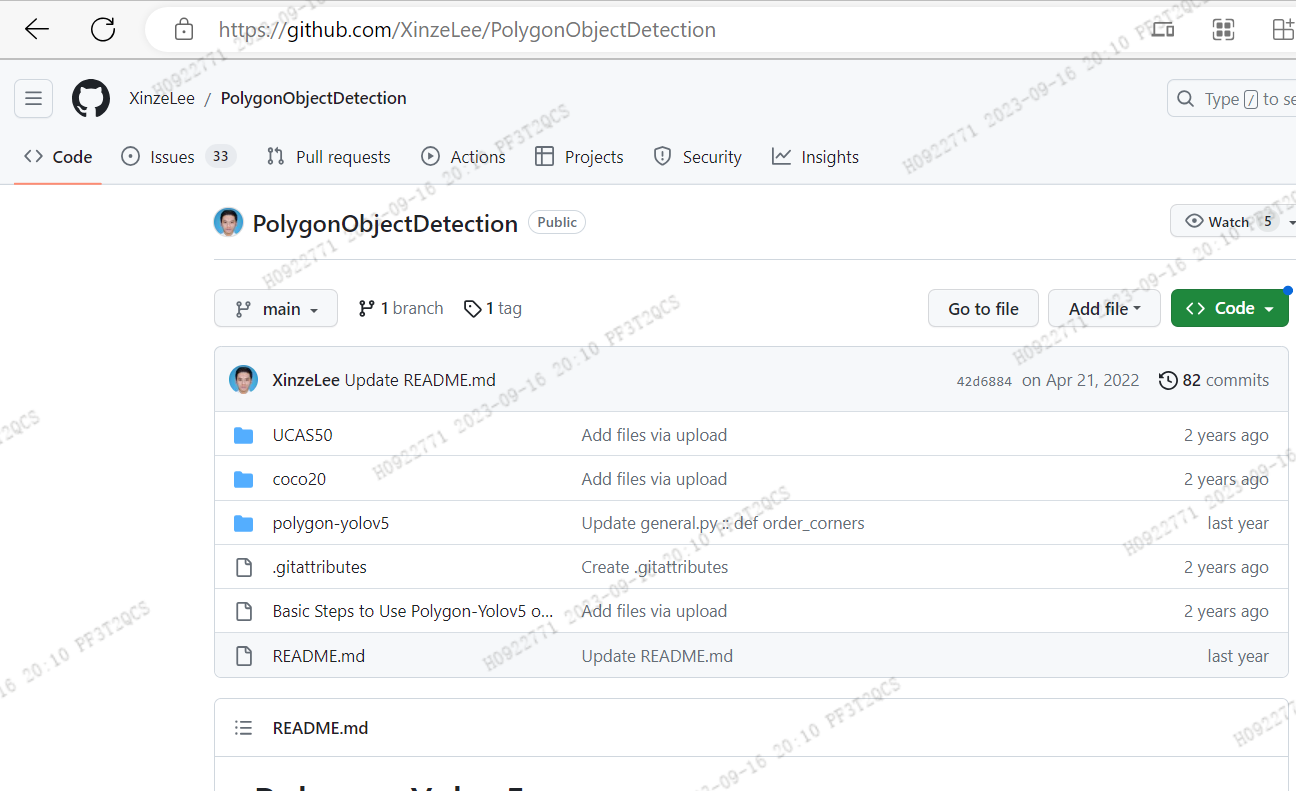Open the 82 commits history
This screenshot has width=1296, height=791.
(1214, 380)
